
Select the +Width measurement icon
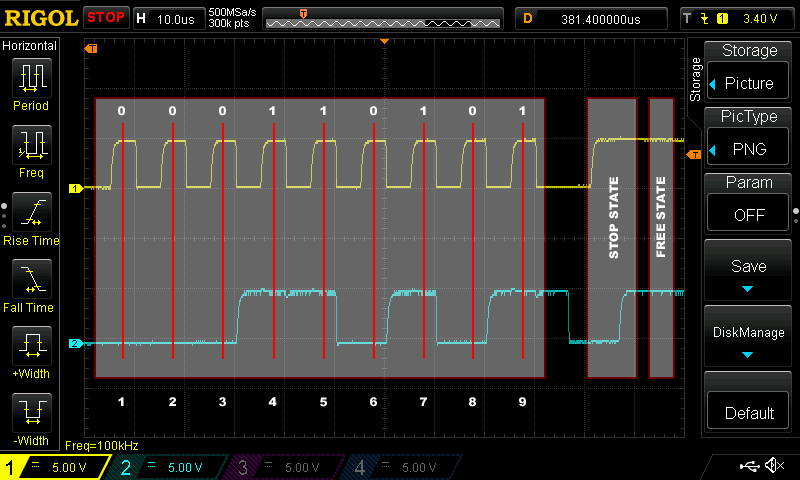click(32, 346)
